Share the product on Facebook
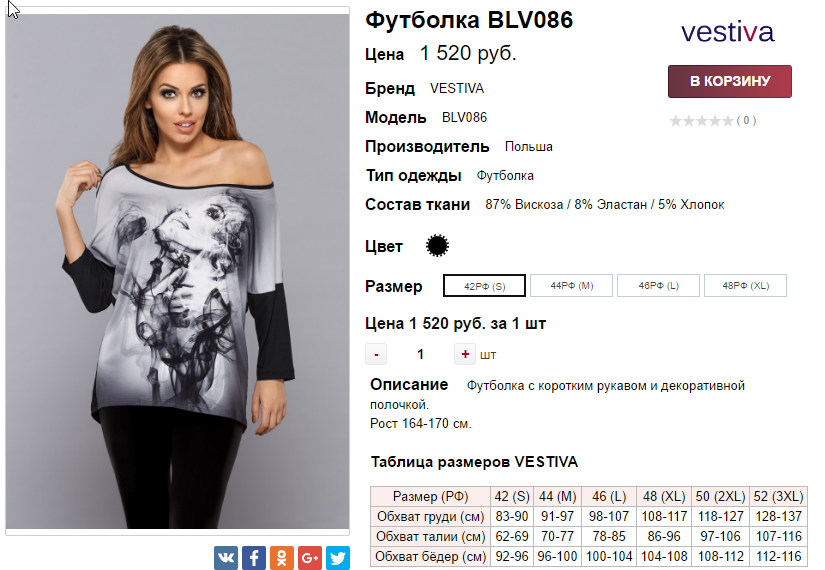 click(x=254, y=557)
